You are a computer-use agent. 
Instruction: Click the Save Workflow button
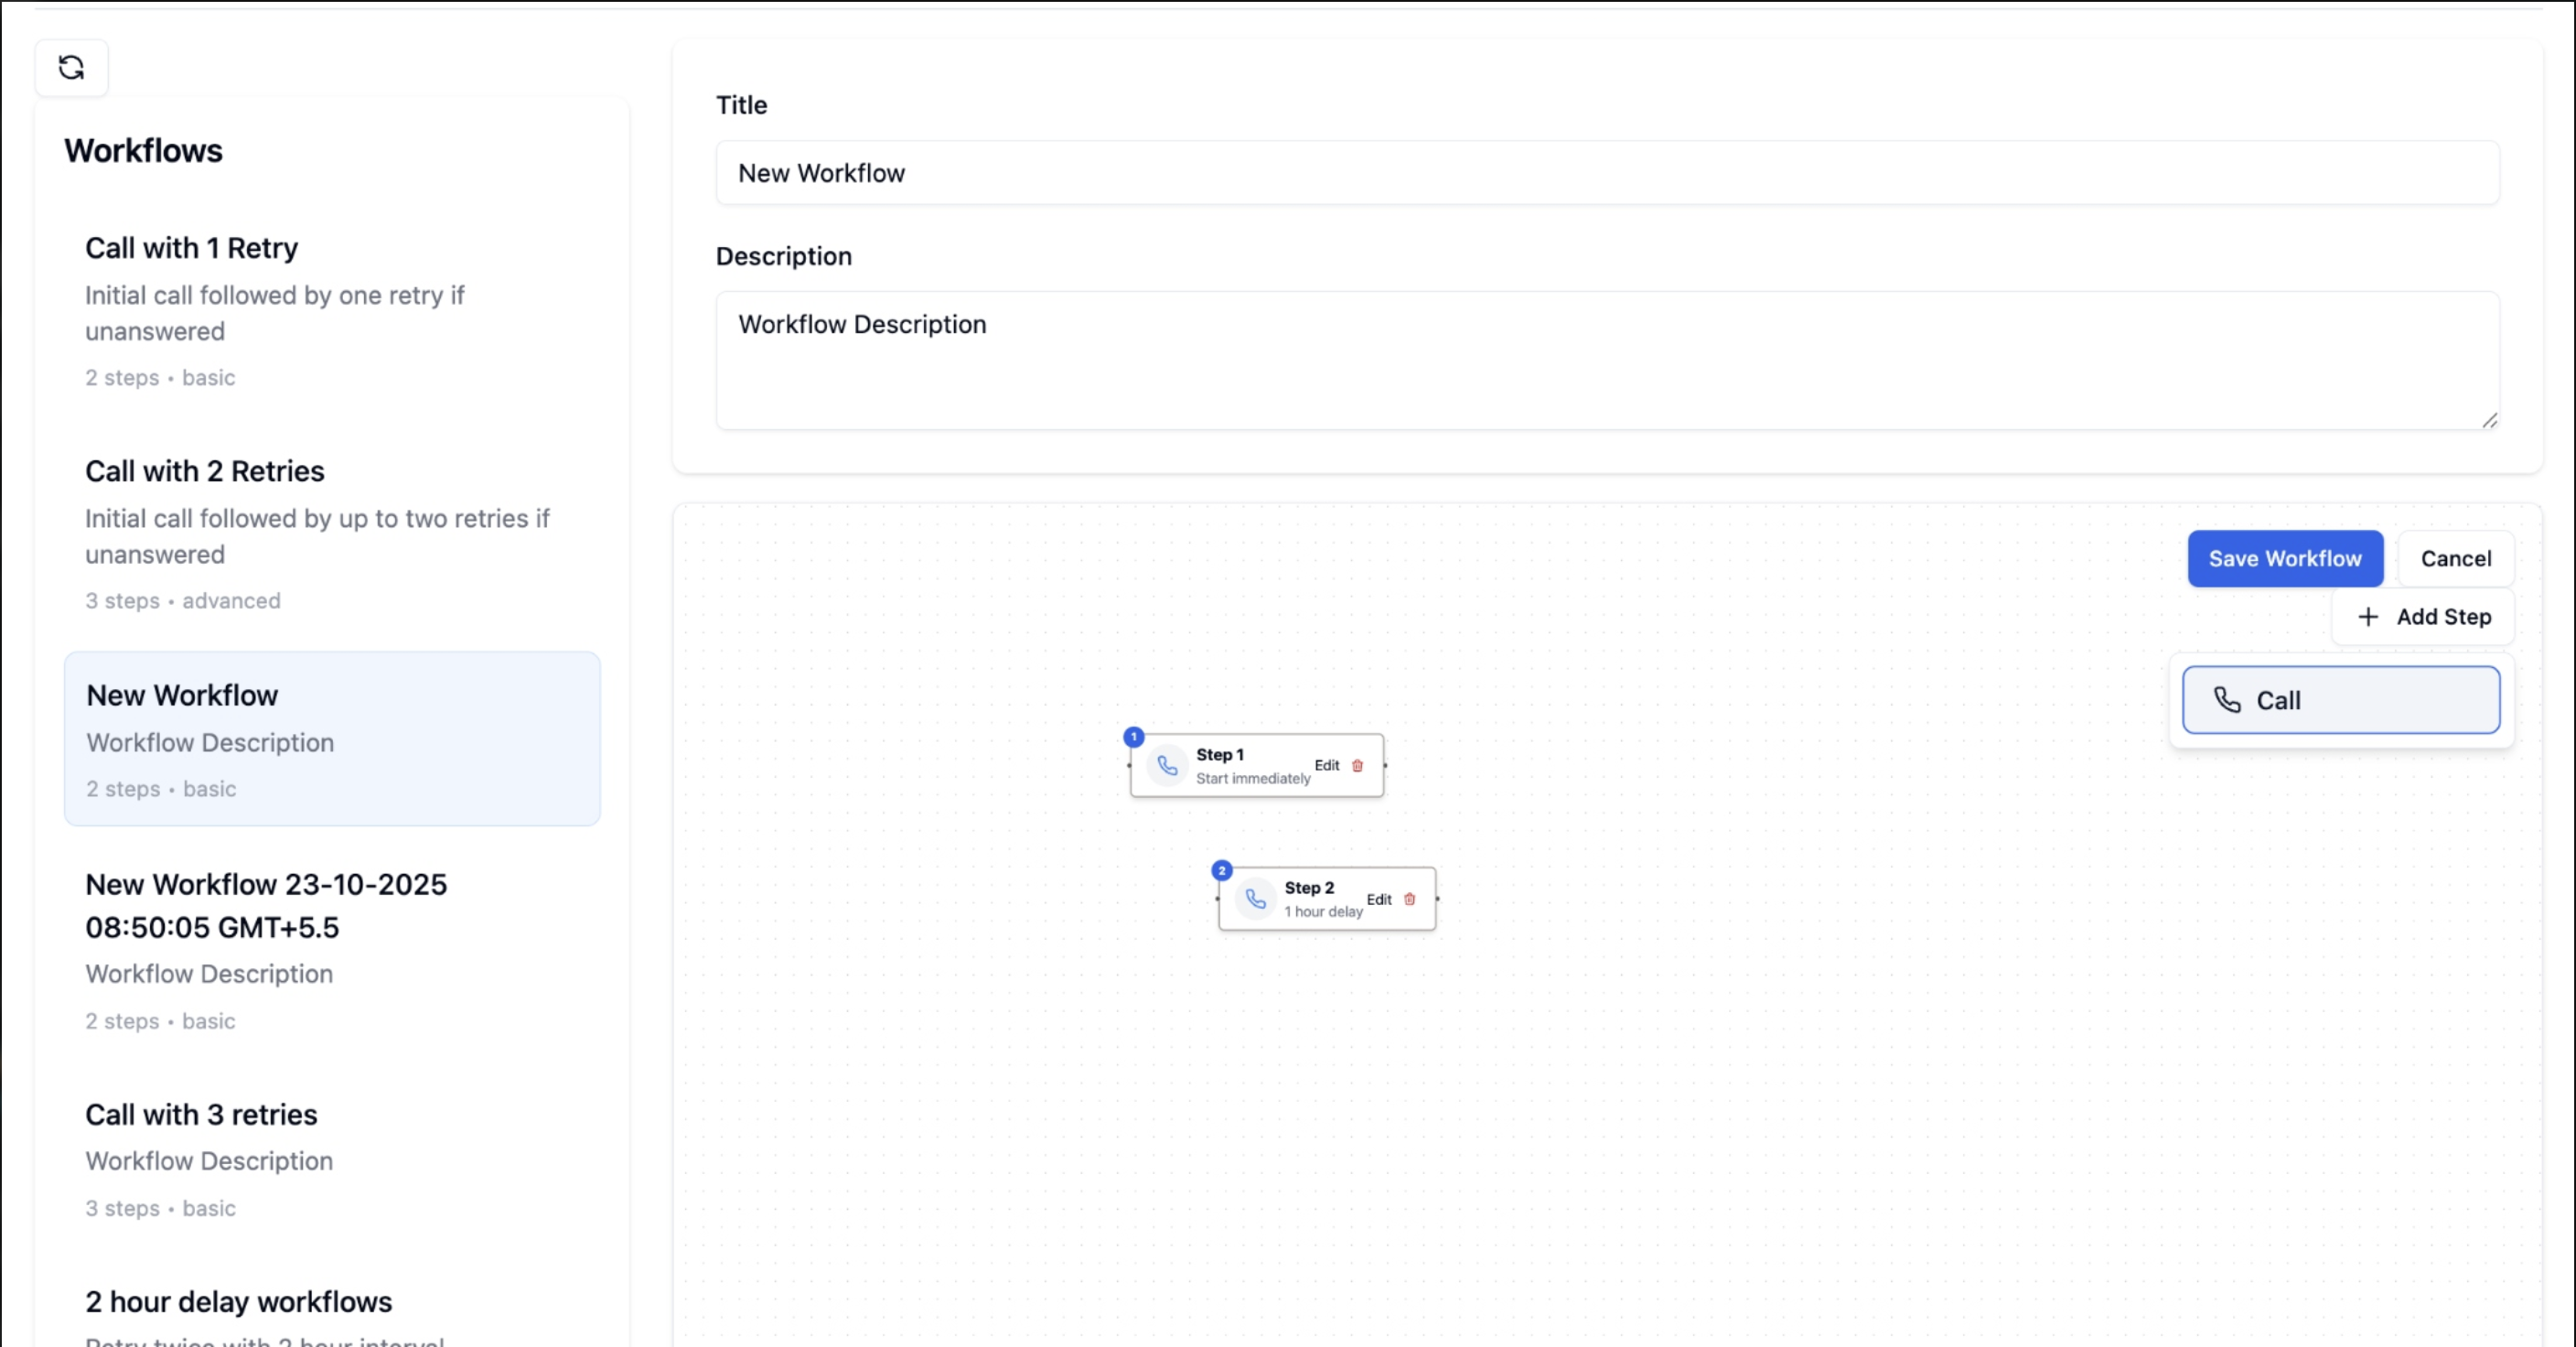[x=2284, y=558]
